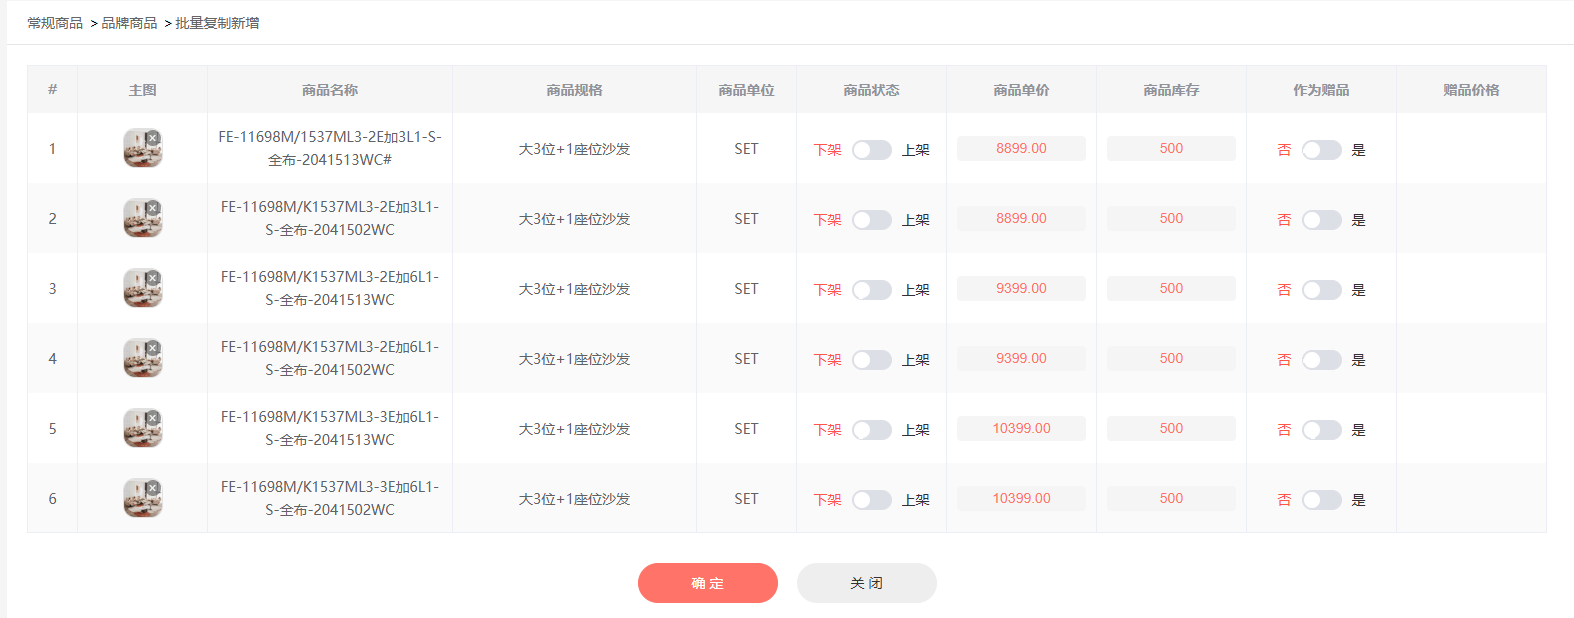Click the stock field in row 4
Screen dimensions: 1574x618
click(x=1171, y=359)
